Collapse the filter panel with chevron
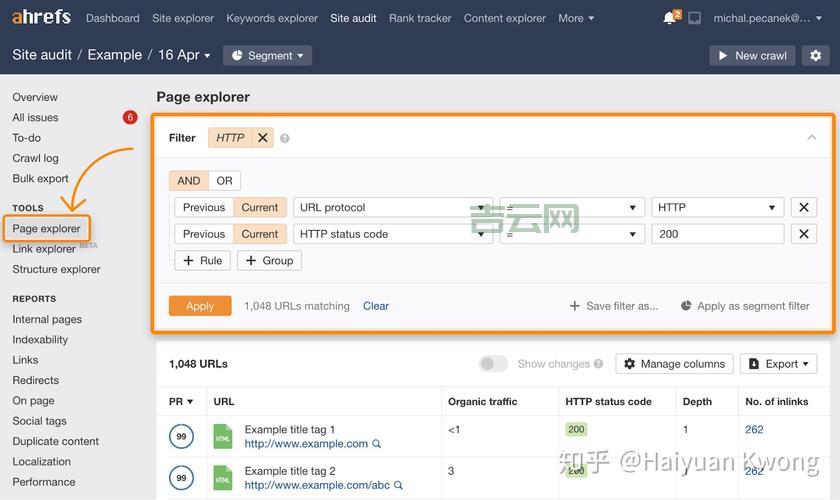 [811, 138]
